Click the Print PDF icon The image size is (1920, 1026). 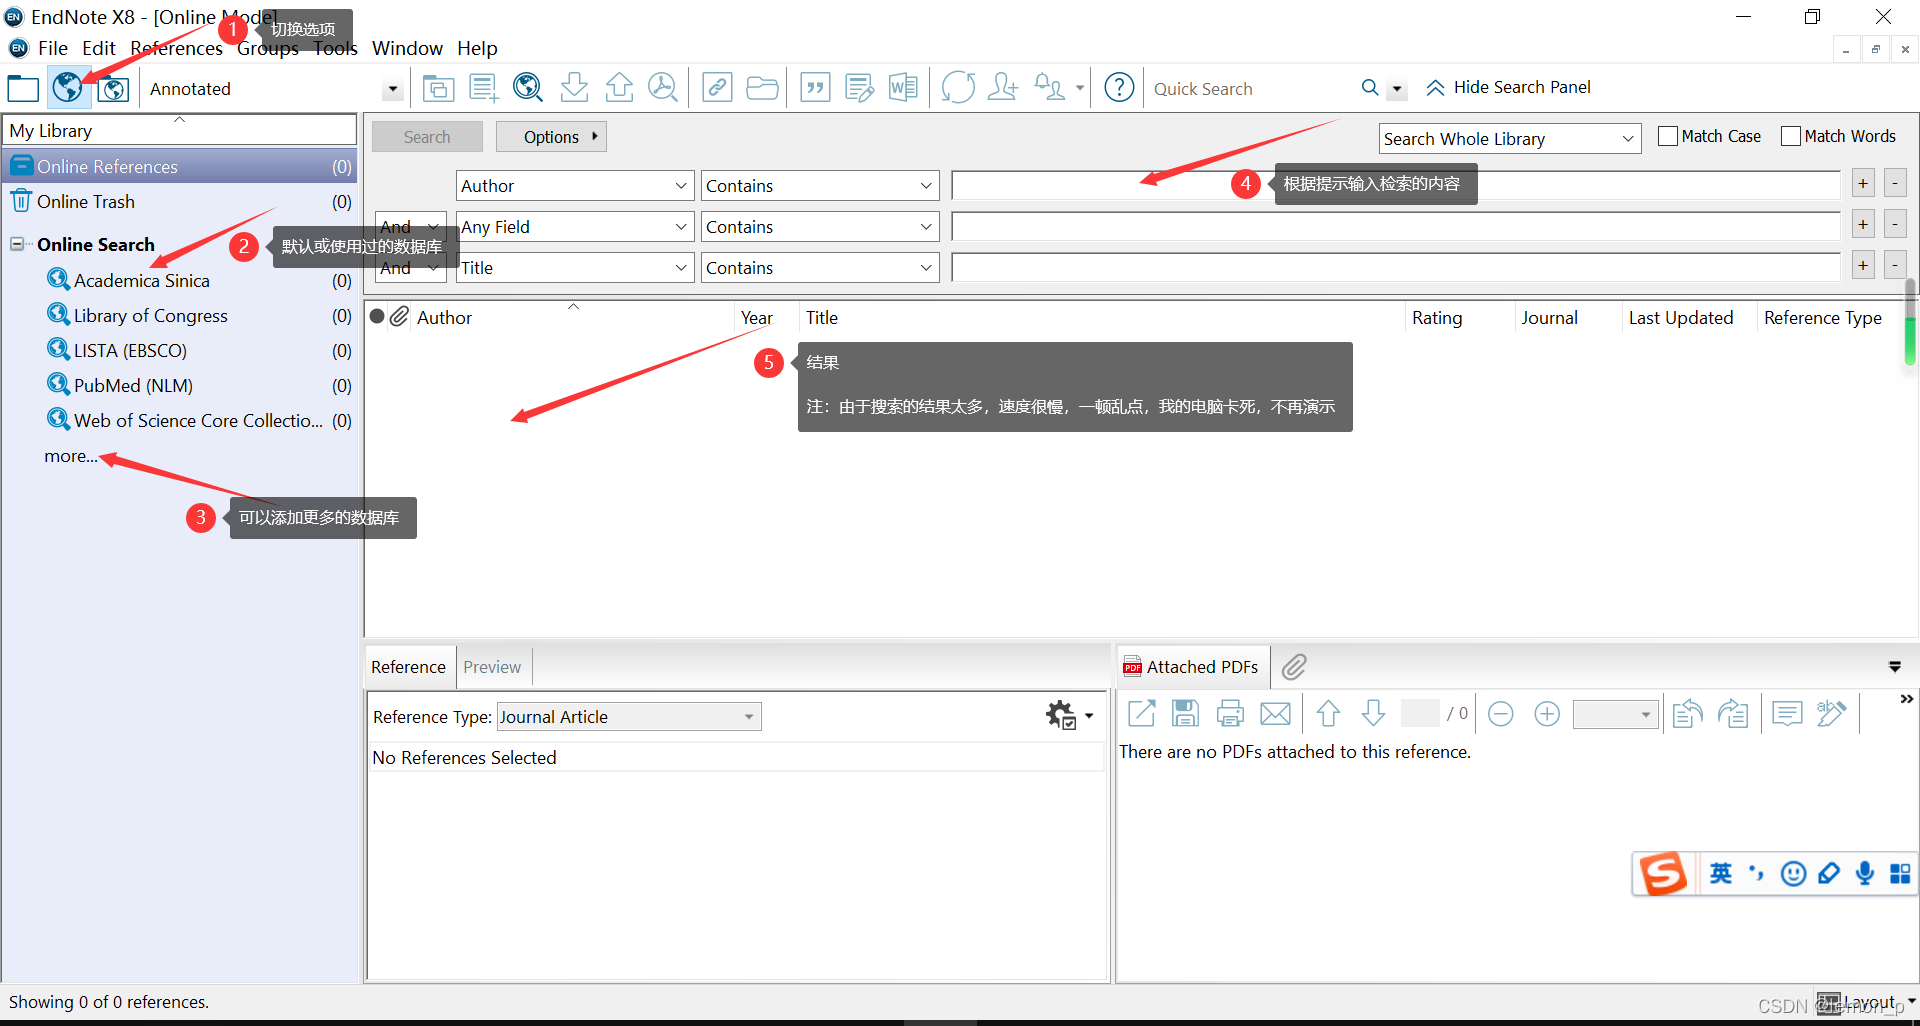click(1230, 714)
